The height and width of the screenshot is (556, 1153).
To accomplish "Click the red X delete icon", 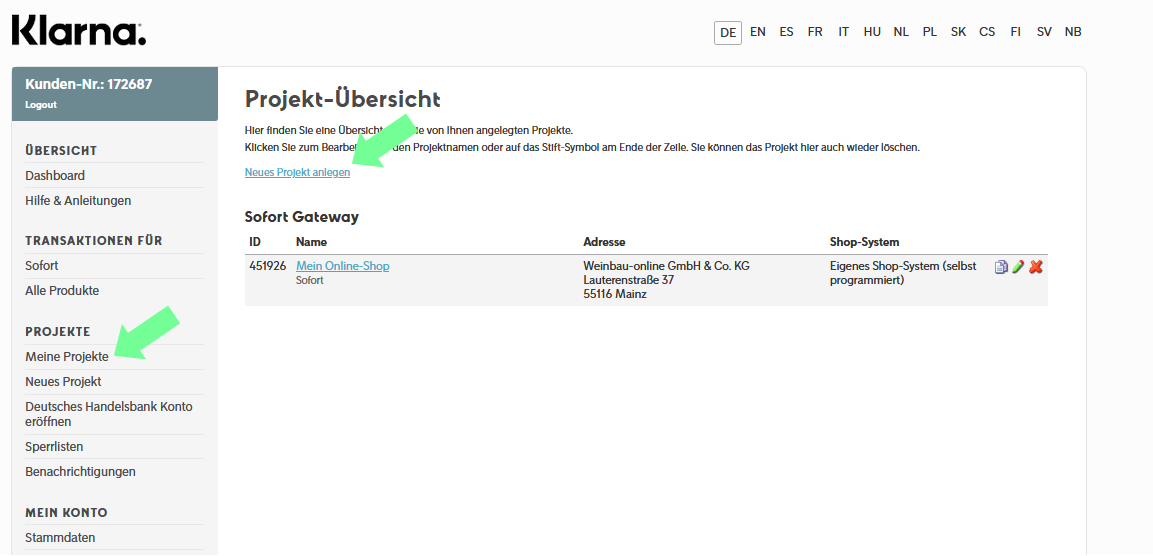I will [x=1036, y=267].
